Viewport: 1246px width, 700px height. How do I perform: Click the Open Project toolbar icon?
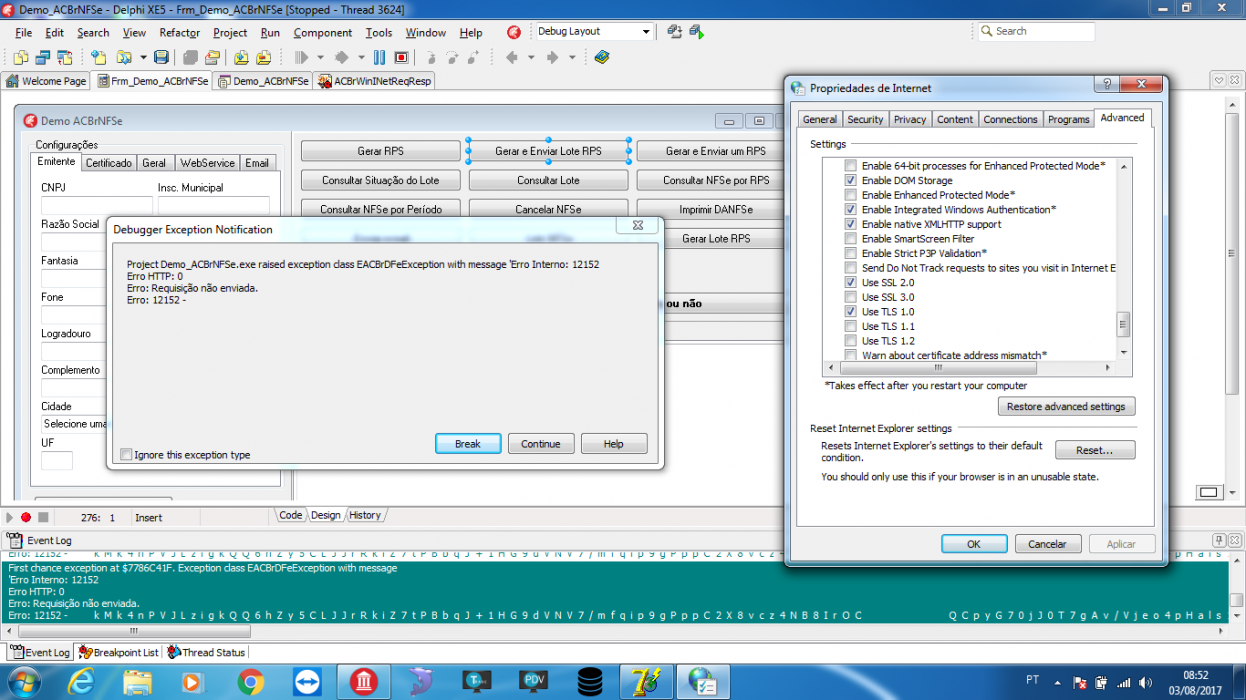[212, 57]
